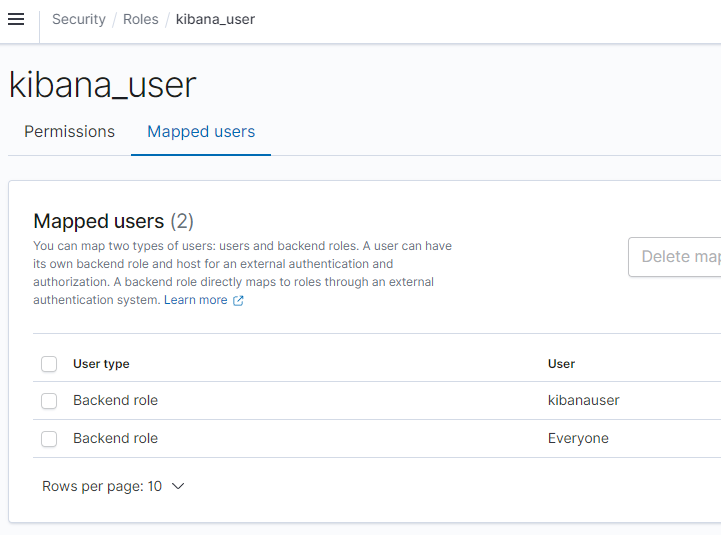
Task: Switch to the Permissions tab
Action: [x=69, y=132]
